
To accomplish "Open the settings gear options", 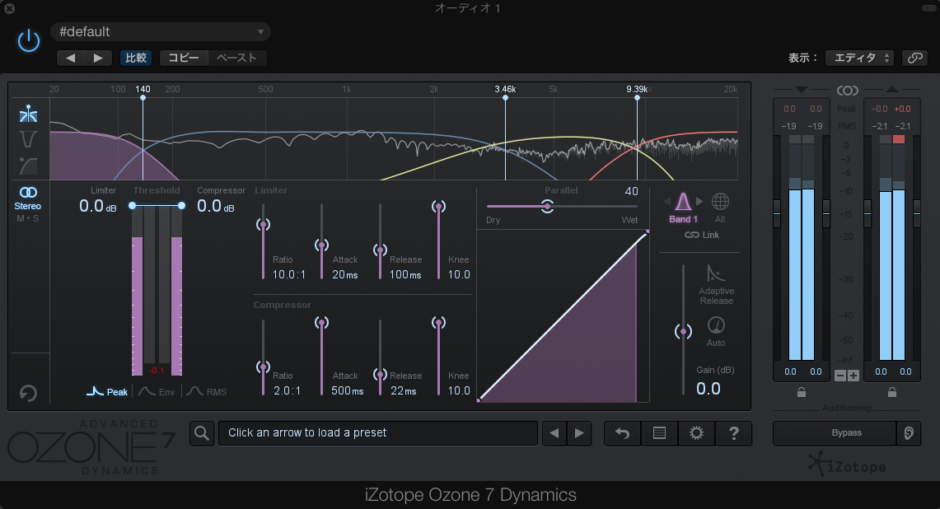I will point(696,433).
